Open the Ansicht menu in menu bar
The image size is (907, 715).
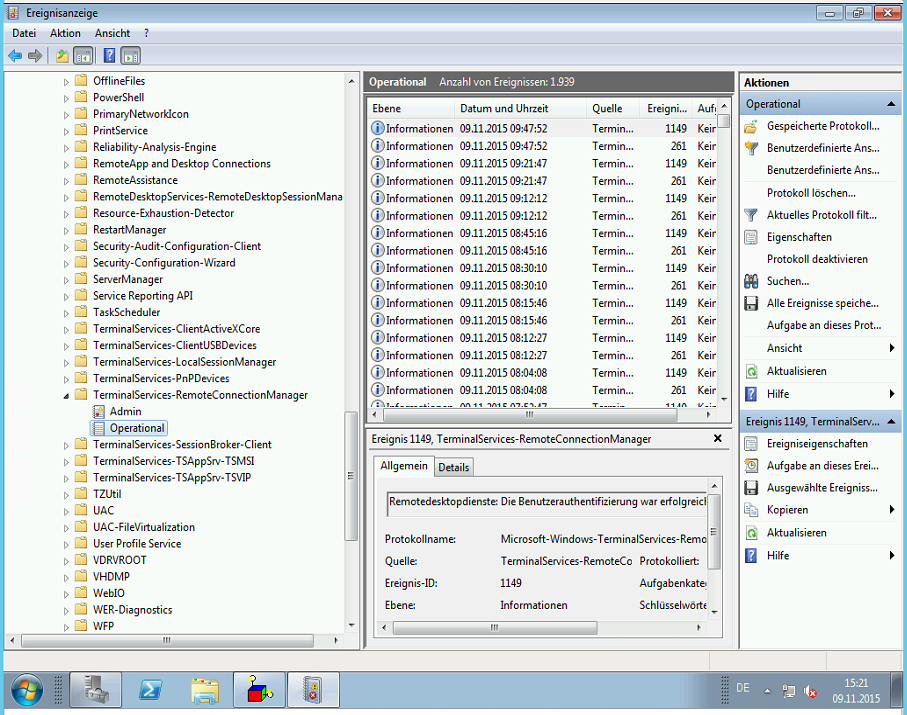coord(113,33)
